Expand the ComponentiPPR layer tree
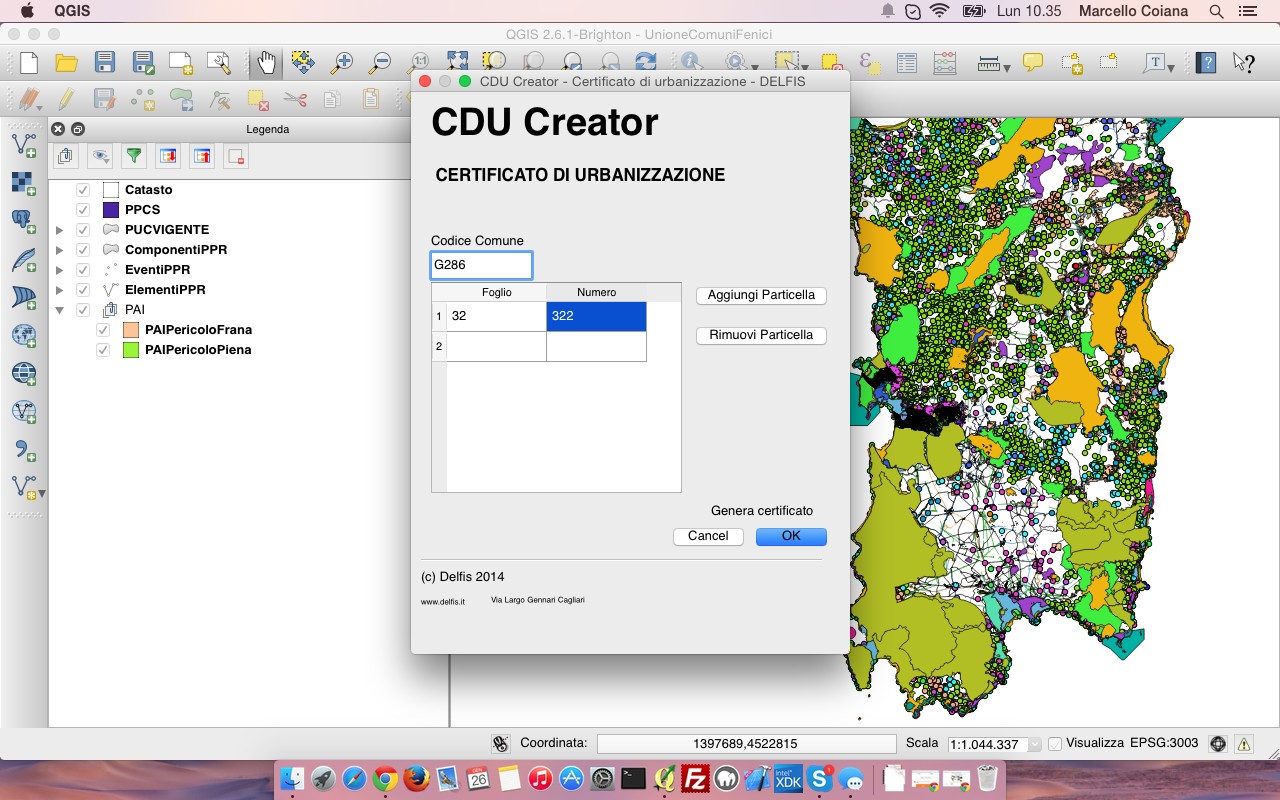Screen dimensions: 1280x800 pos(60,250)
